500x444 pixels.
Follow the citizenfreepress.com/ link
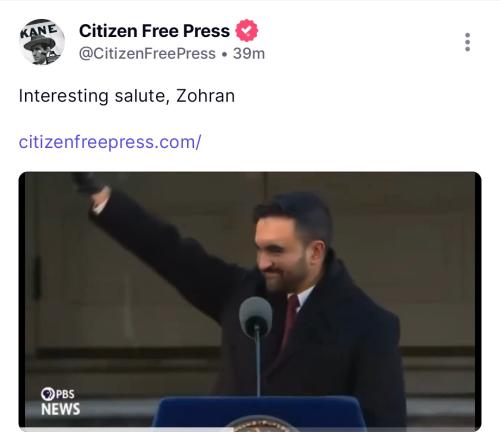click(x=110, y=142)
